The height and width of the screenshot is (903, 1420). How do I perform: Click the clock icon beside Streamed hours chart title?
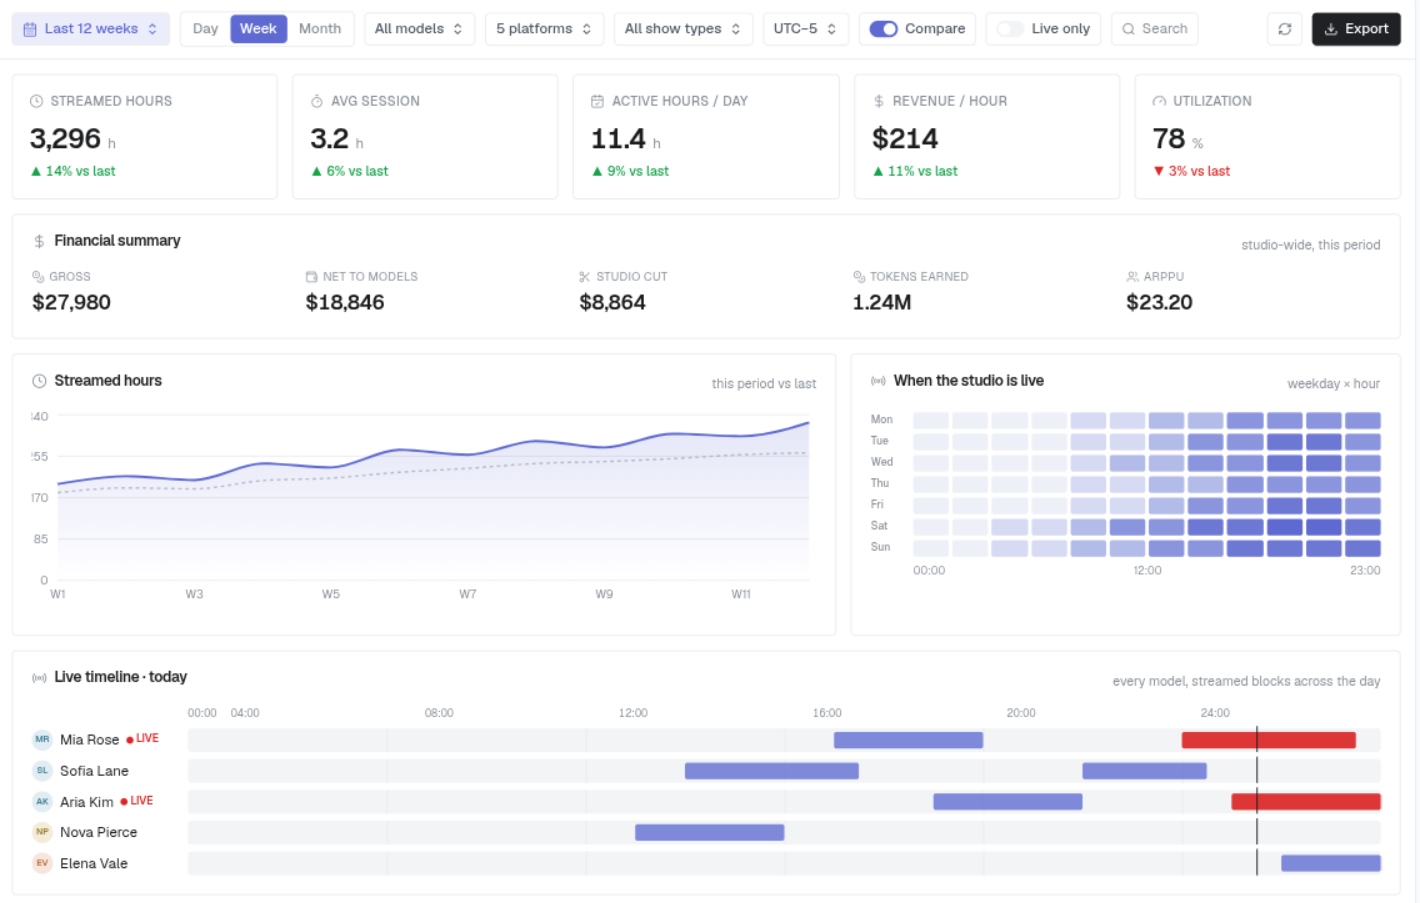(x=40, y=381)
